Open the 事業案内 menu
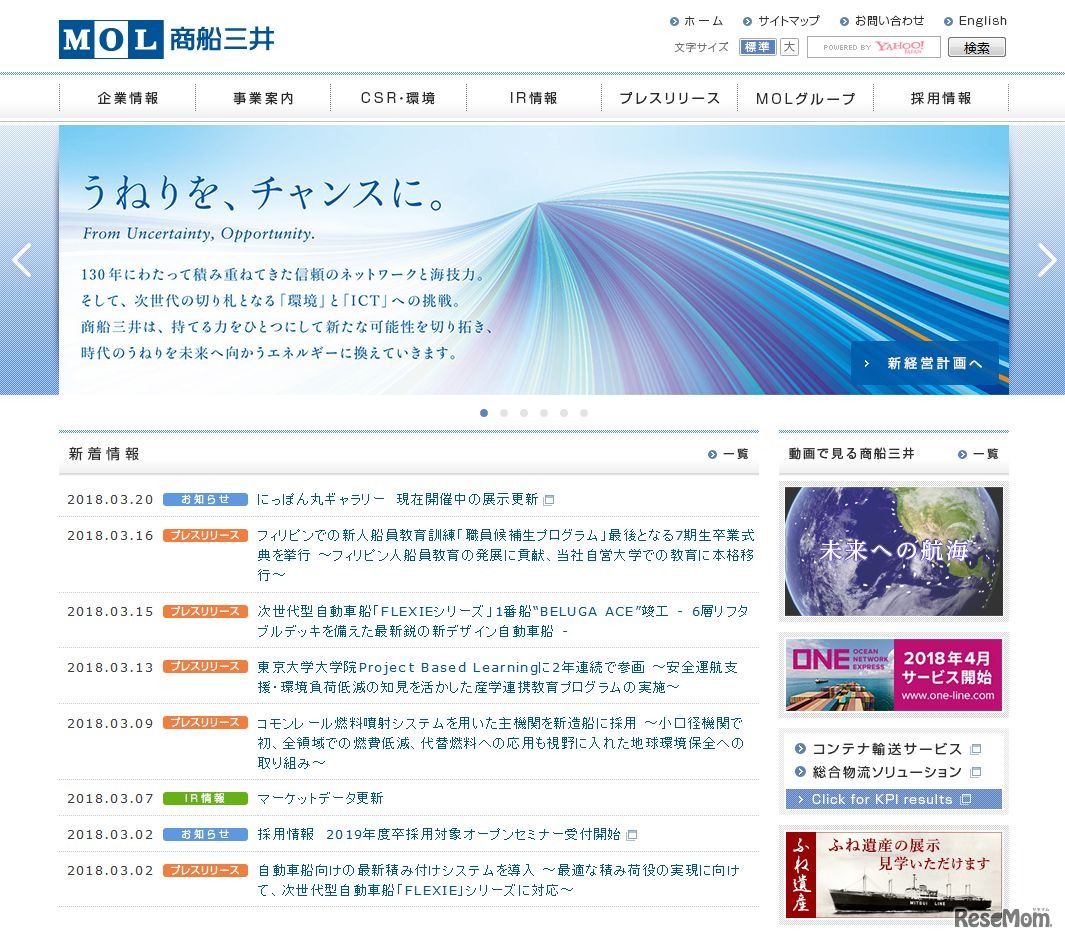The image size is (1065, 941). (264, 99)
